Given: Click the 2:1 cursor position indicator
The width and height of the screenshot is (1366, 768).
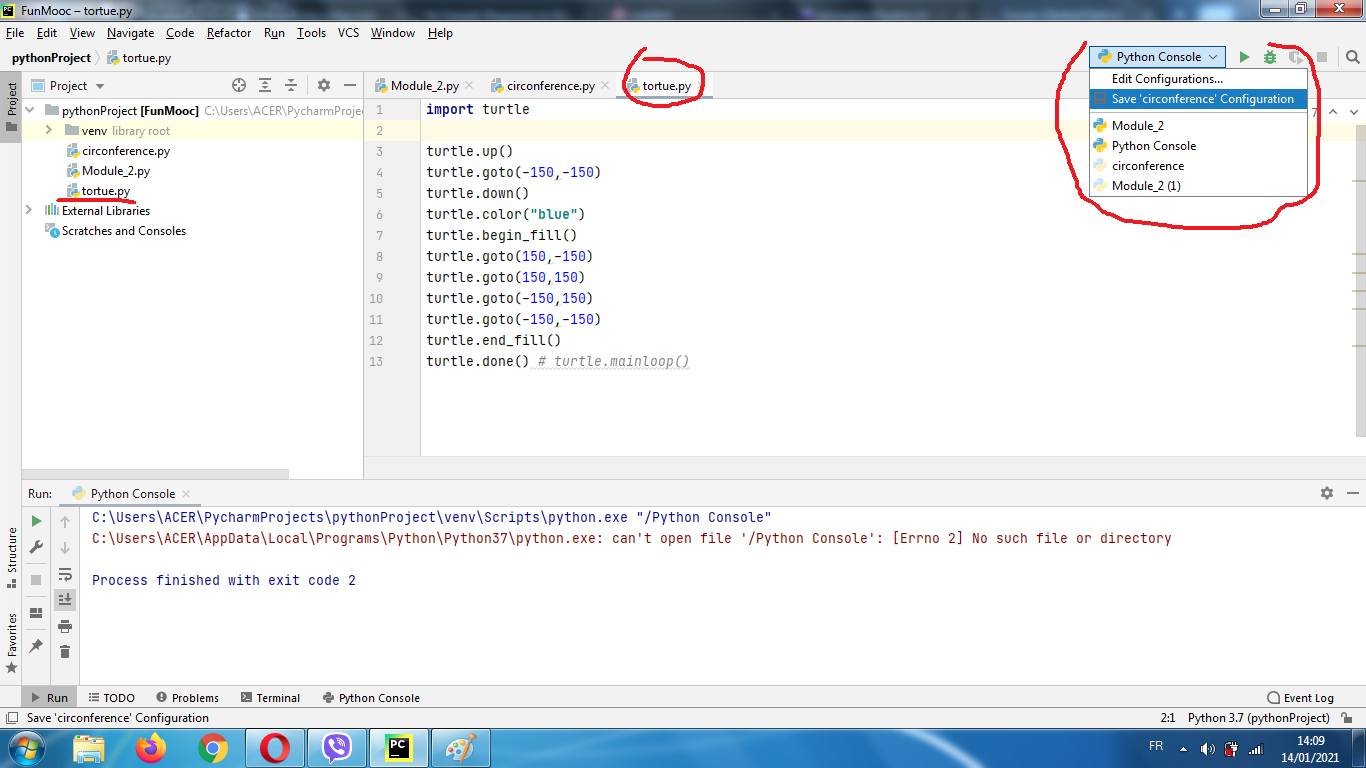Looking at the screenshot, I should tap(1167, 717).
